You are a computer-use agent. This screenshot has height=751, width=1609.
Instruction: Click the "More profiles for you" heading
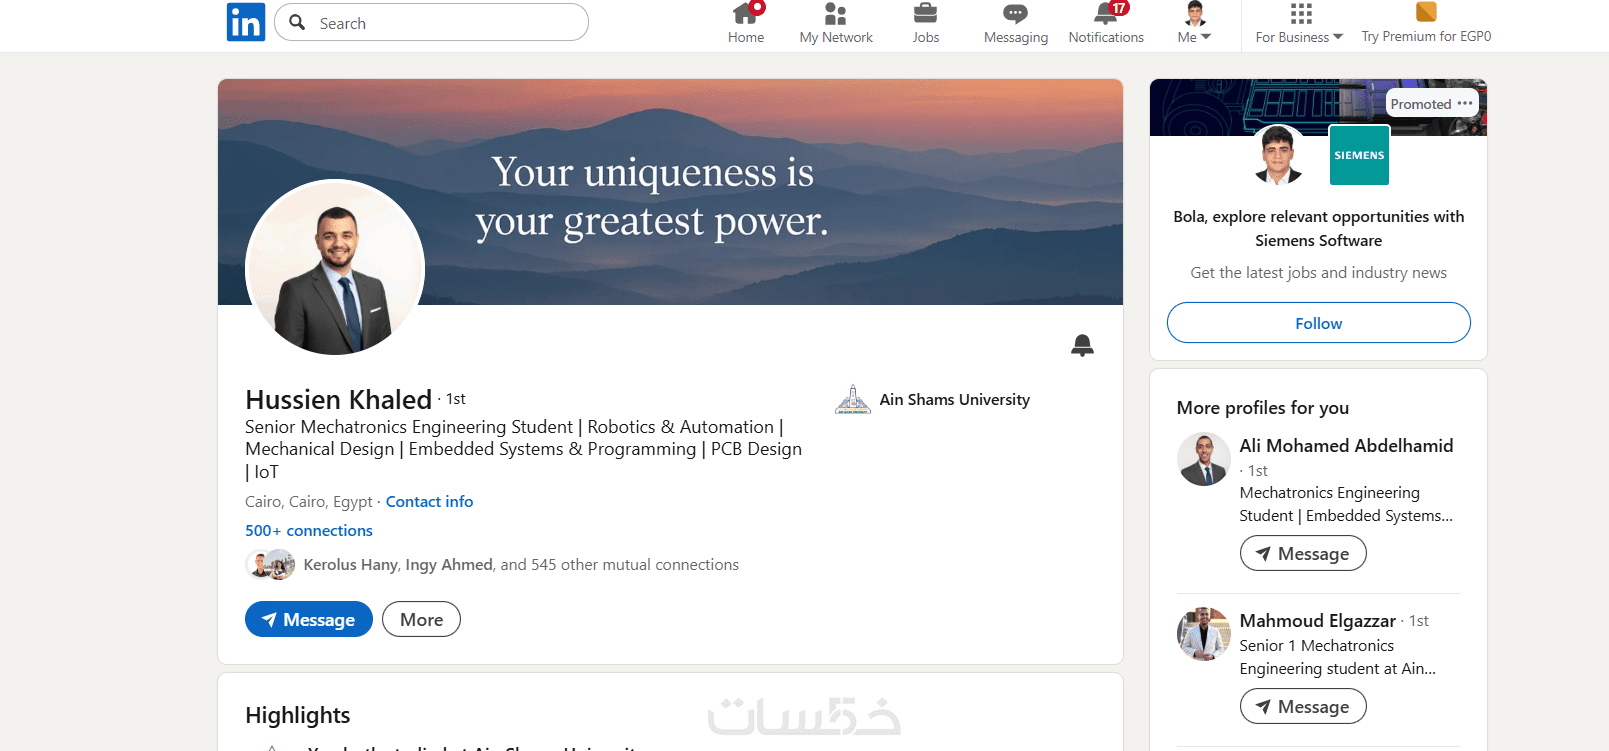tap(1263, 408)
